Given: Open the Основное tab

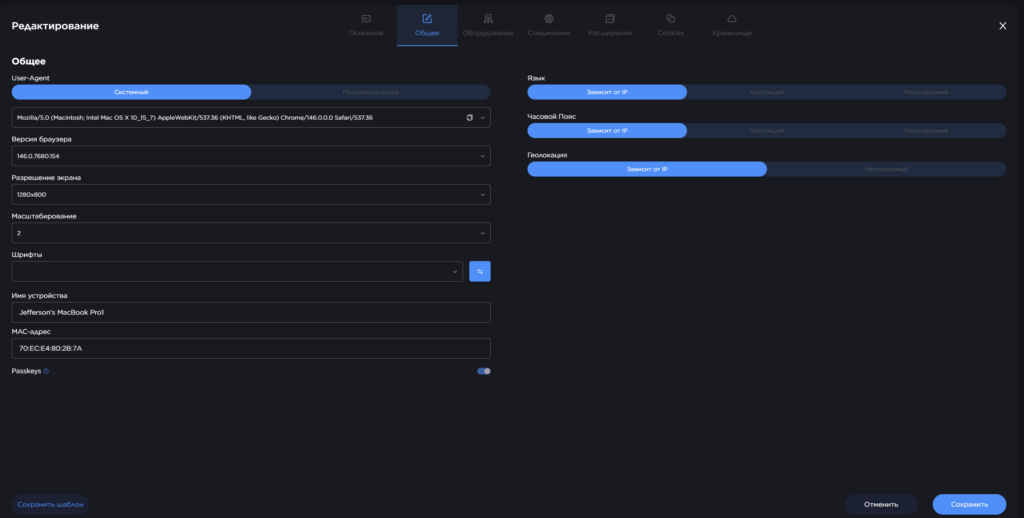Looking at the screenshot, I should [366, 25].
